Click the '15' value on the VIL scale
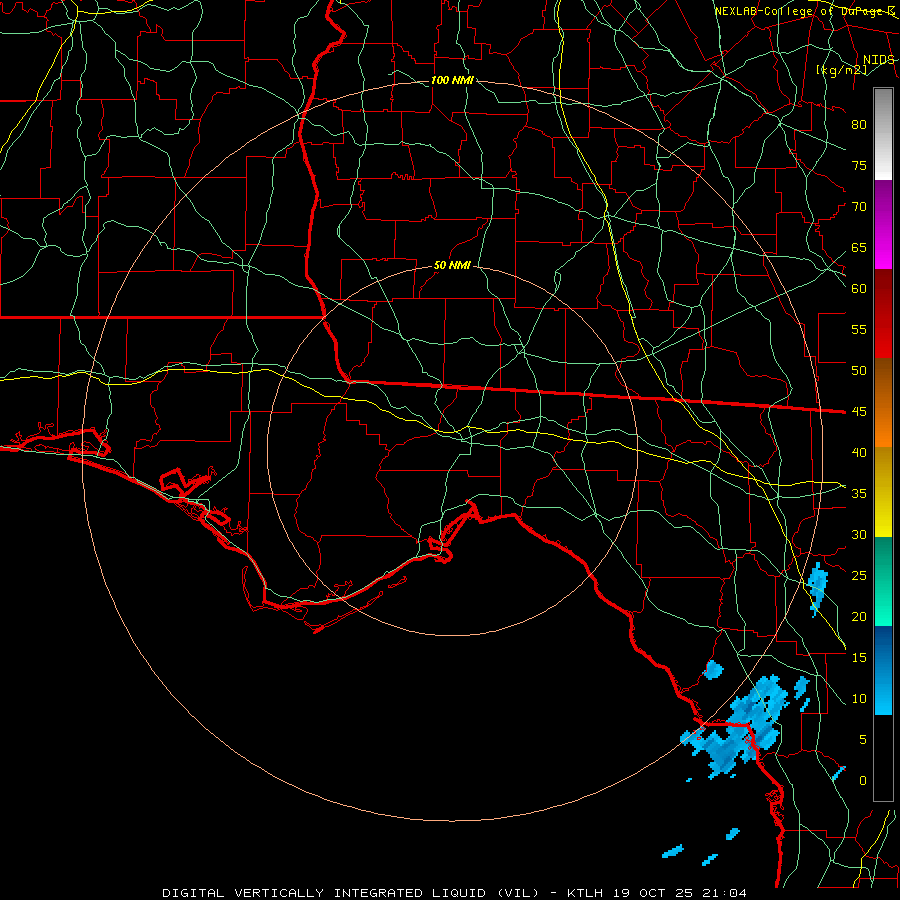900x900 pixels. click(x=859, y=658)
